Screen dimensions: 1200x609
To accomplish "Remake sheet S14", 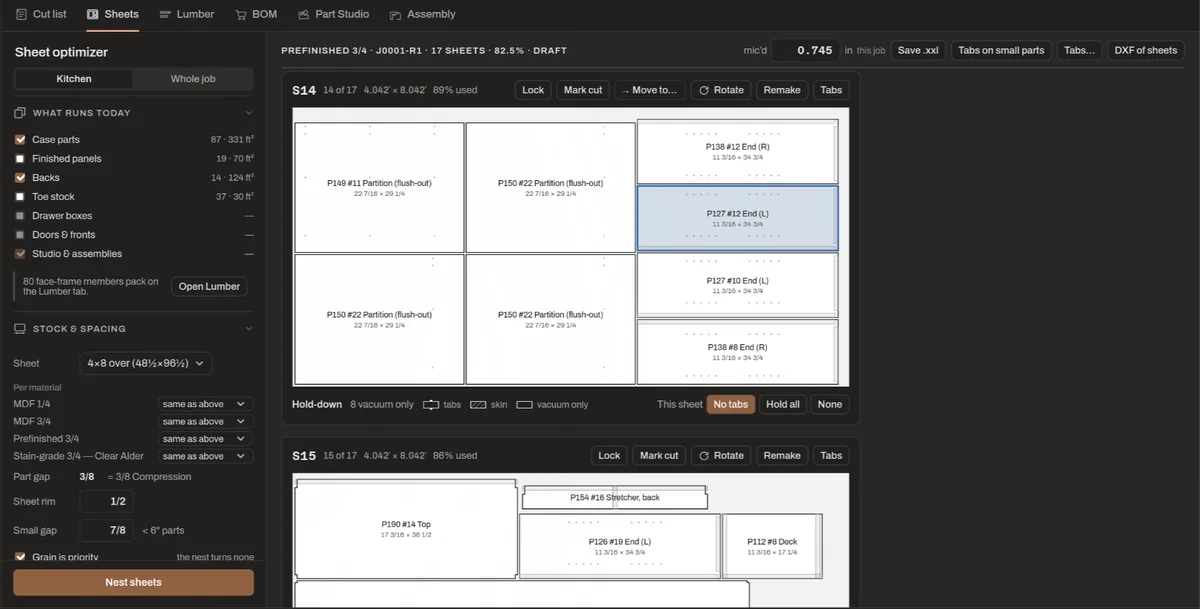I will click(782, 90).
